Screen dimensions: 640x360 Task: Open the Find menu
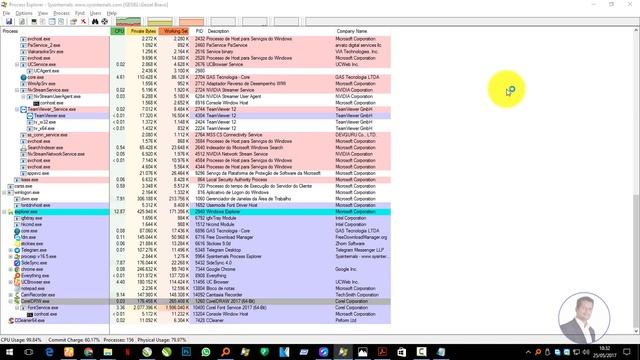point(80,13)
